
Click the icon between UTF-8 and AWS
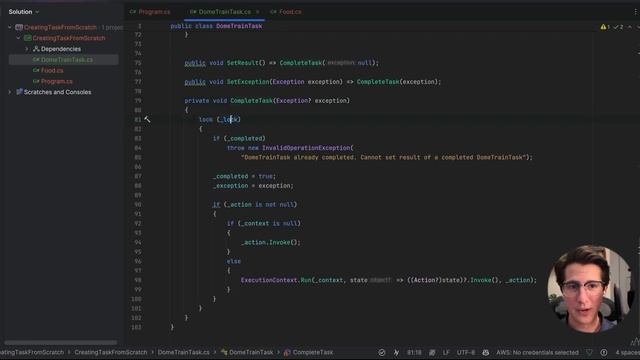point(486,352)
